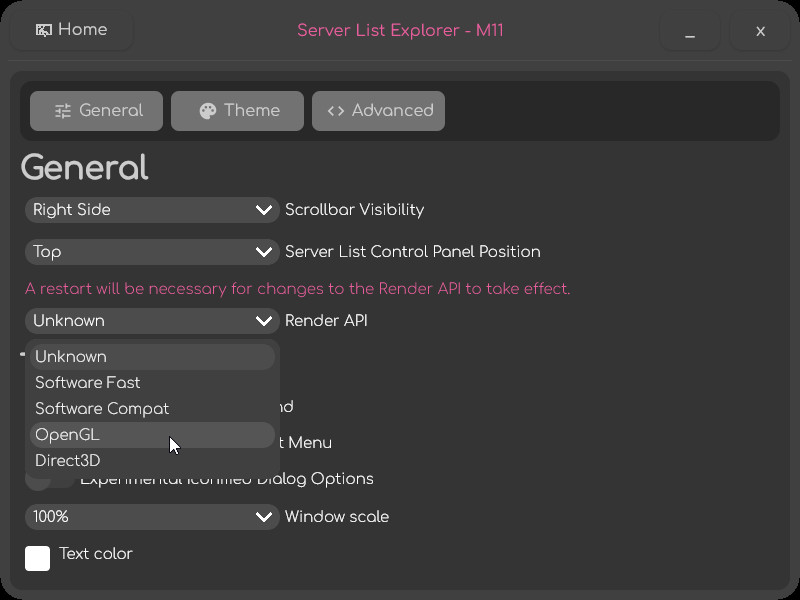Viewport: 800px width, 600px height.
Task: Open the Window scale dropdown
Action: click(x=152, y=517)
